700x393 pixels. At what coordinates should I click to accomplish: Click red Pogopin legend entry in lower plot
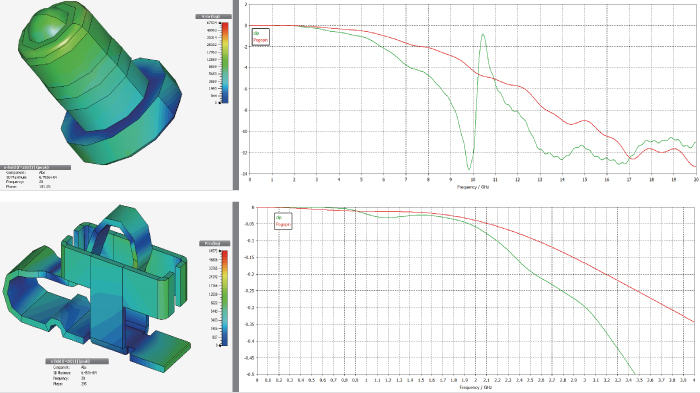click(283, 225)
